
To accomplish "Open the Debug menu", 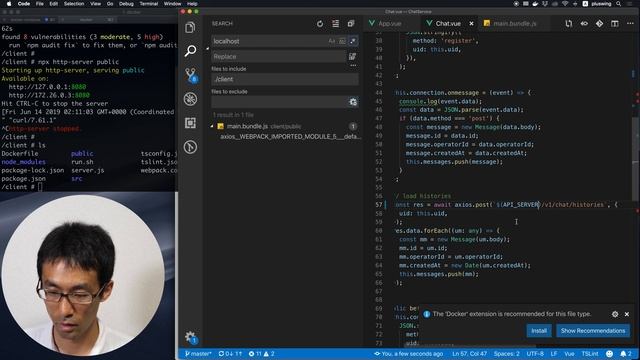I will pyautogui.click(x=126, y=4).
